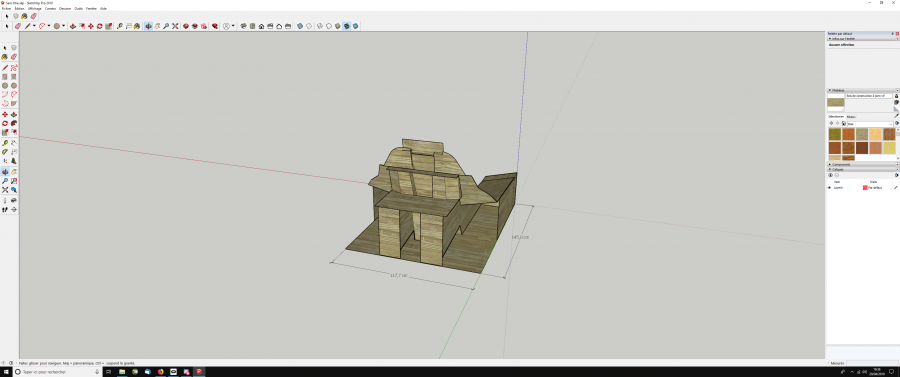
Task: Activate the Zoom Extents tool in toolbar
Action: coord(175,26)
